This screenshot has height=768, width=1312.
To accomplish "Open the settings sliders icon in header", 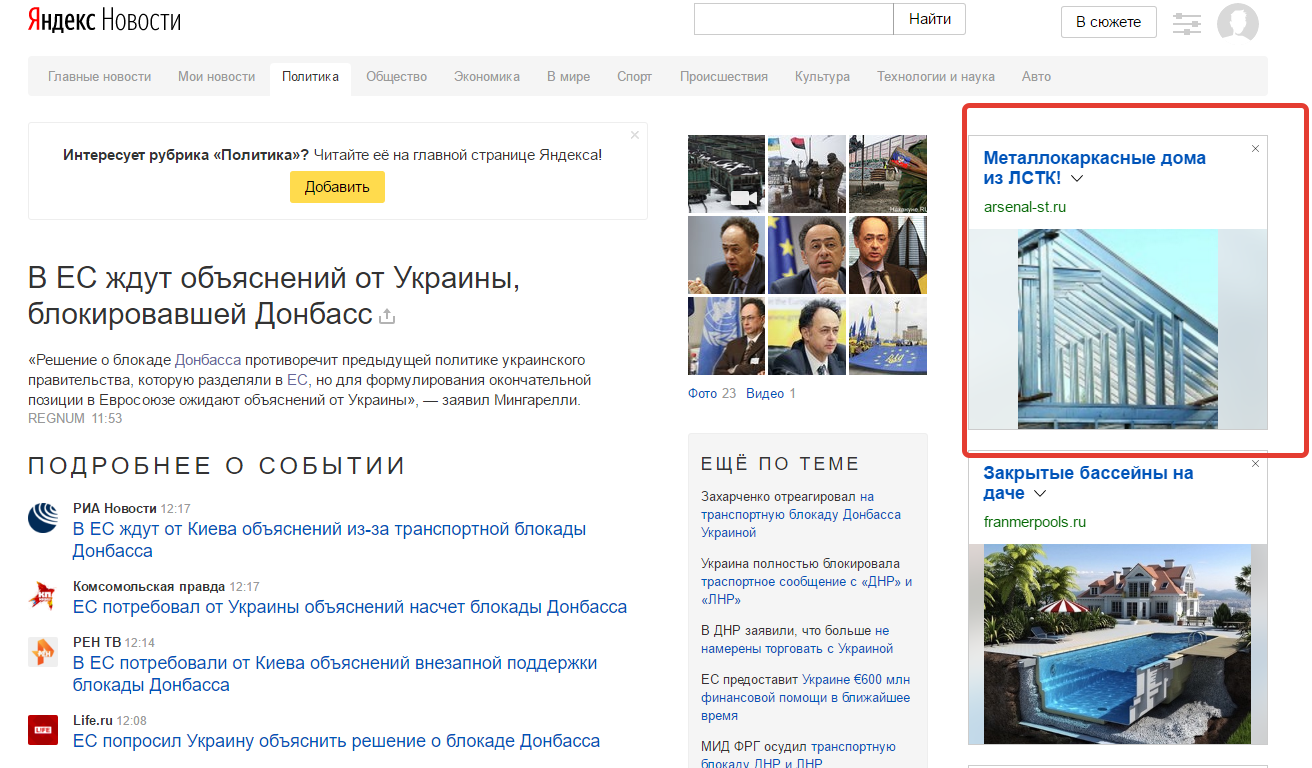I will click(1186, 24).
